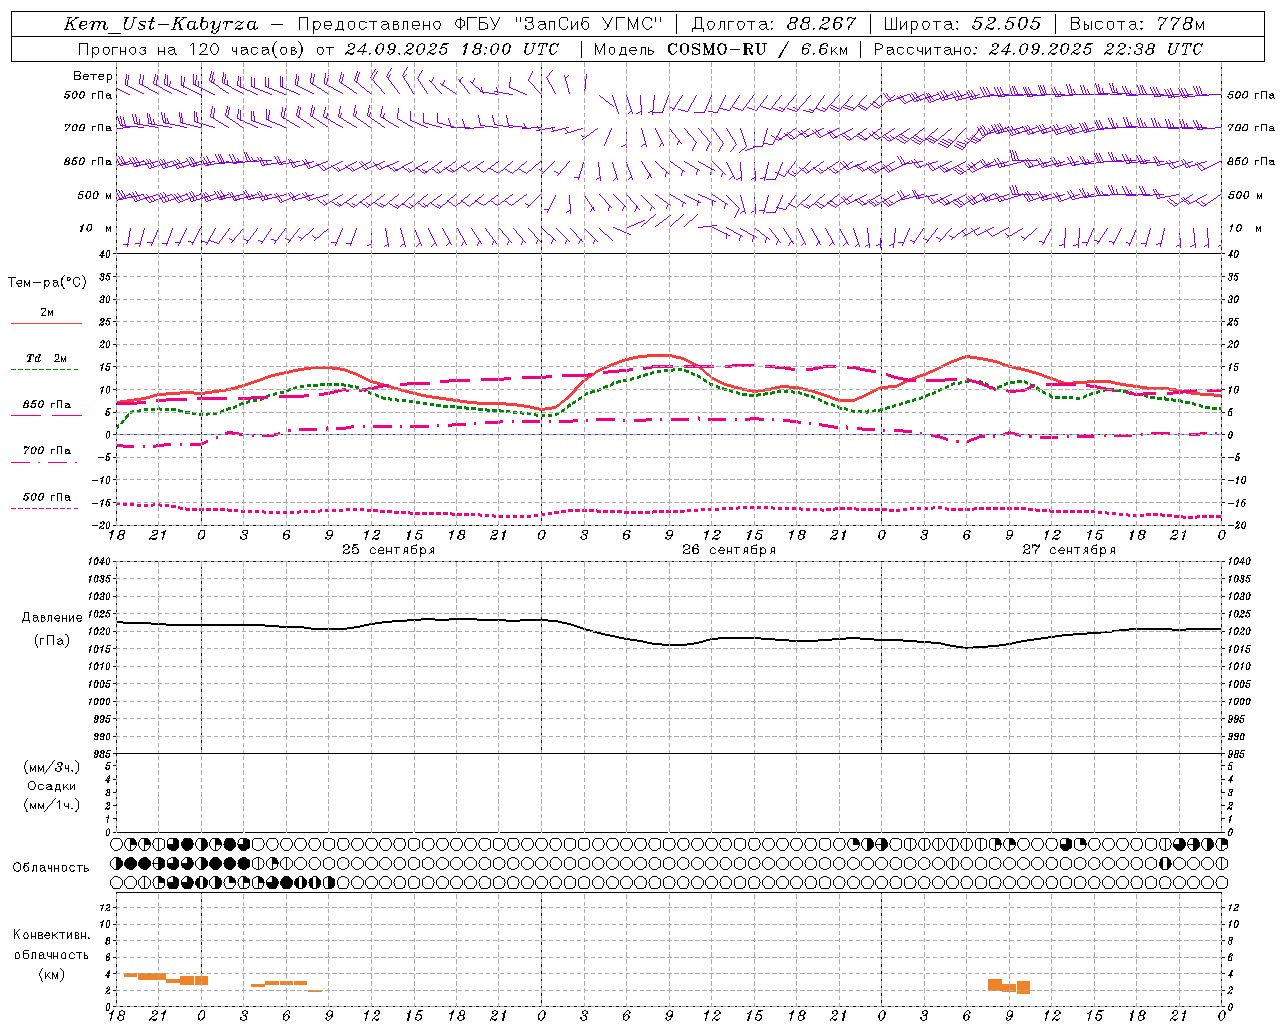
Task: Click the 2м temperature legend entry
Action: click(47, 312)
